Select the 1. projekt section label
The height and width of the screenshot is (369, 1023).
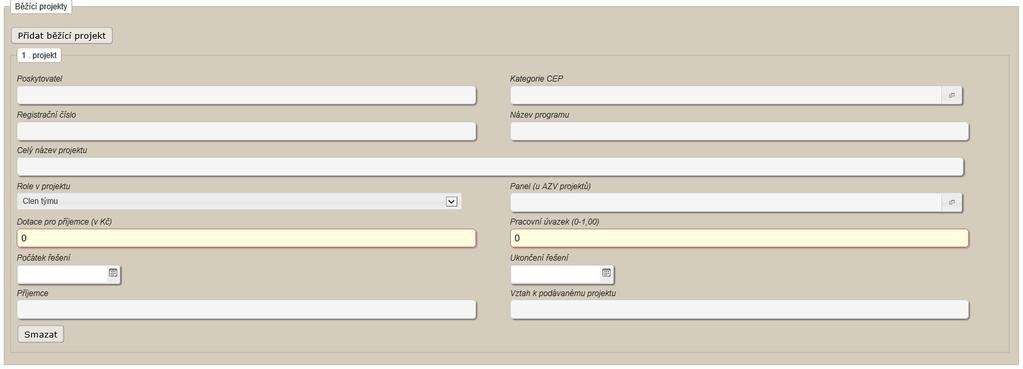tap(39, 56)
